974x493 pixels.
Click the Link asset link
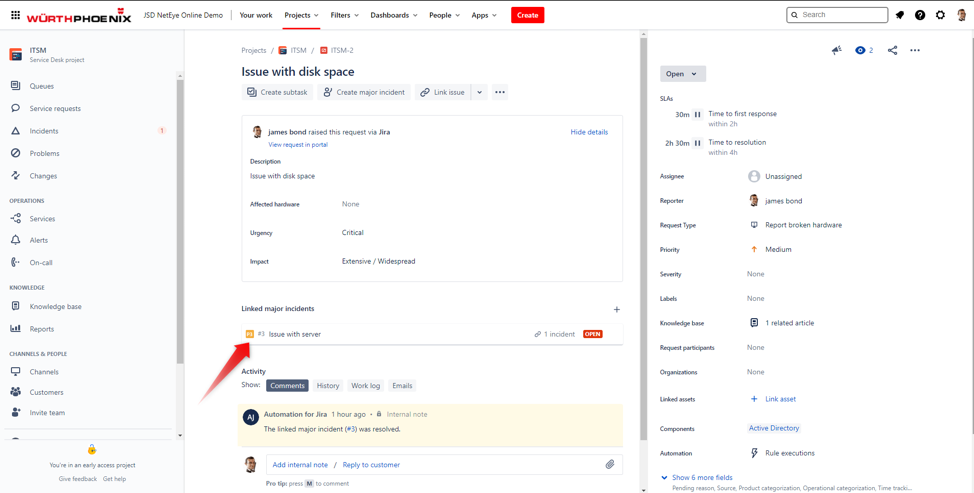pos(780,399)
